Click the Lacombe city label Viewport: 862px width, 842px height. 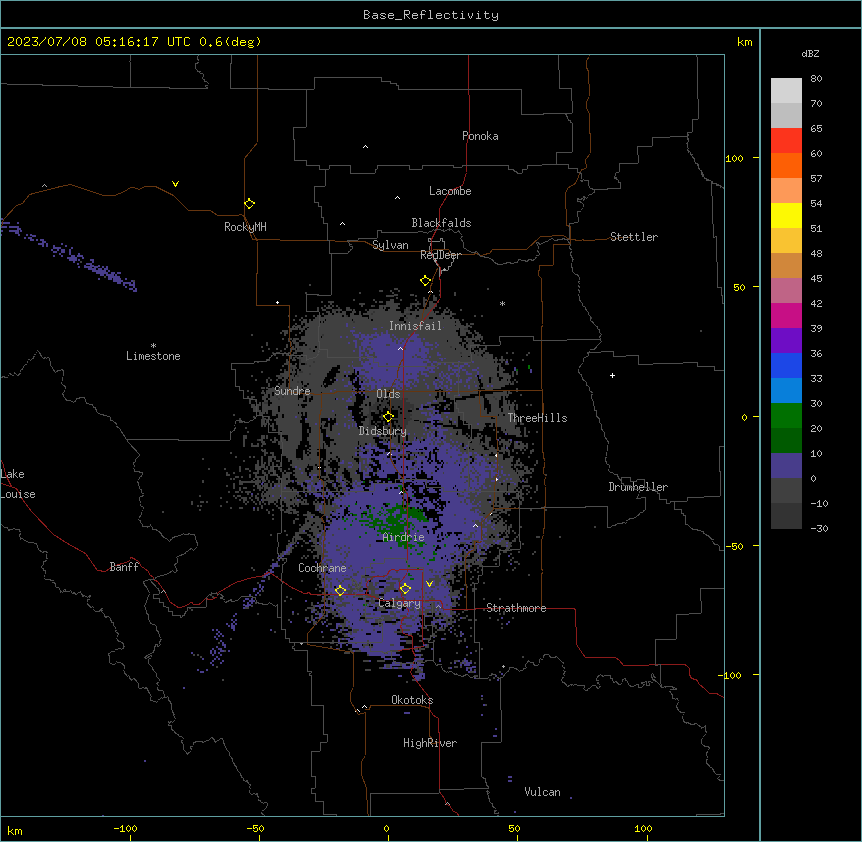(x=450, y=191)
